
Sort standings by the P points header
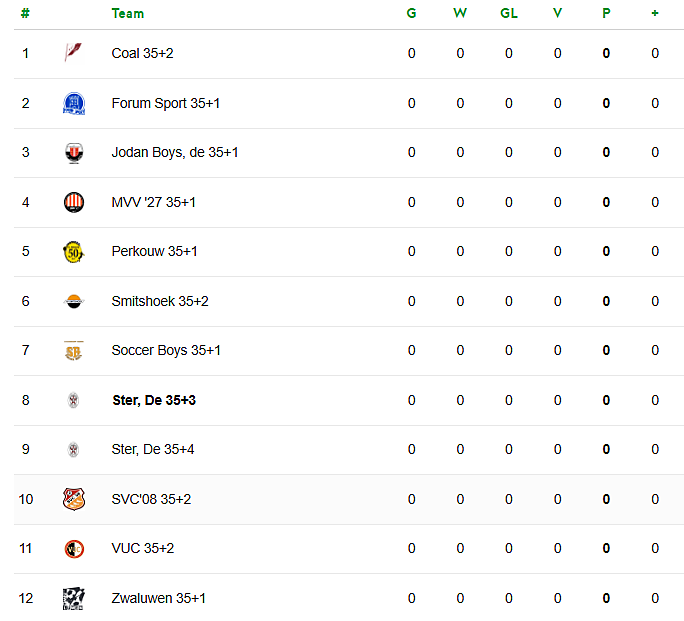[606, 13]
